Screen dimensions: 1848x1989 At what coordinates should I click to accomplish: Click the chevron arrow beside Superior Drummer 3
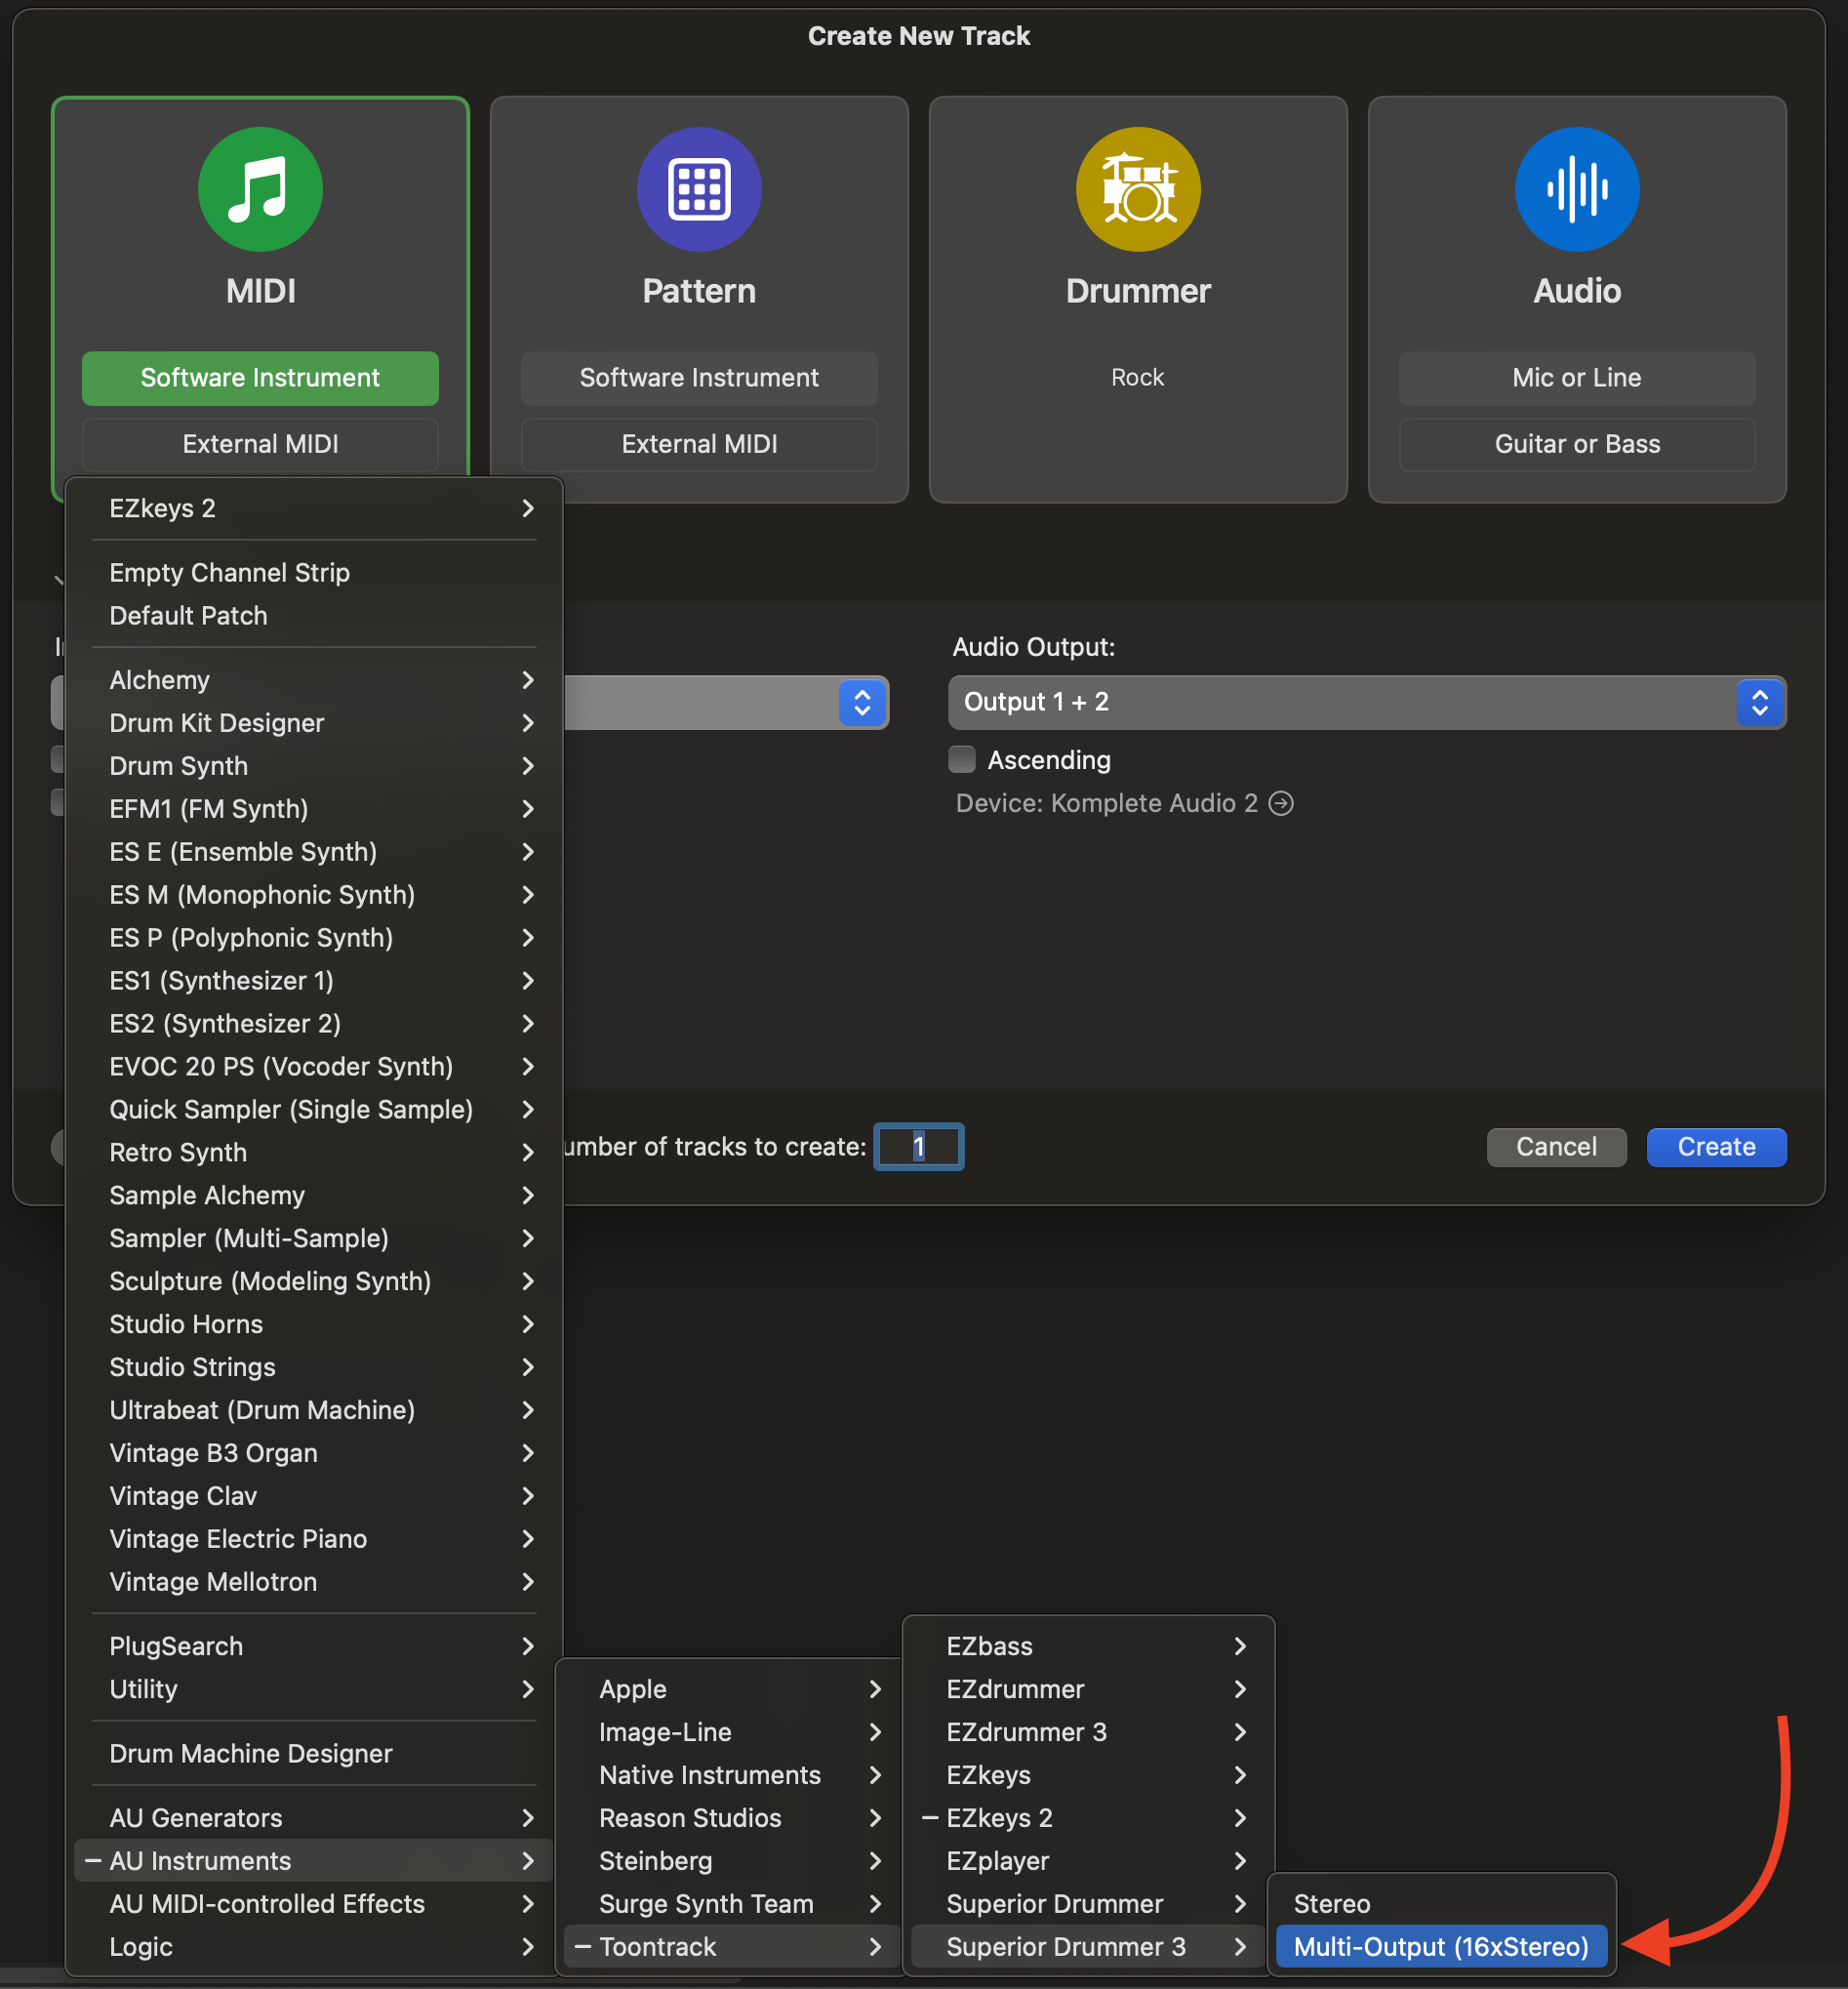coord(1240,1946)
